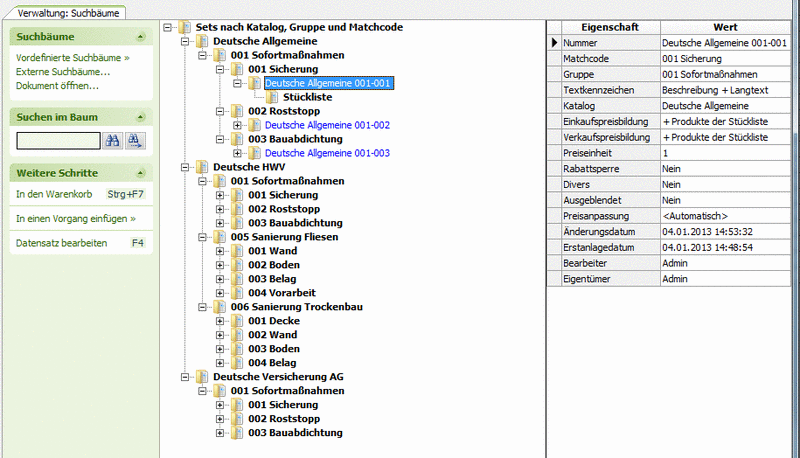Select 003 Boden under Sanierung Trockenbau
Viewport: 800px width, 458px height.
[x=274, y=349]
